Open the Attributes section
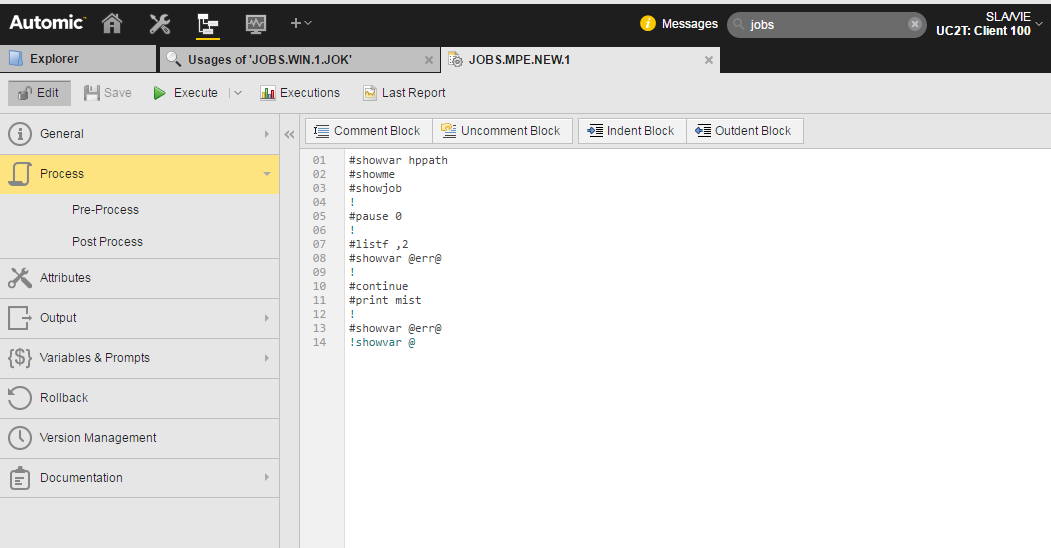The width and height of the screenshot is (1051, 548). [x=65, y=278]
